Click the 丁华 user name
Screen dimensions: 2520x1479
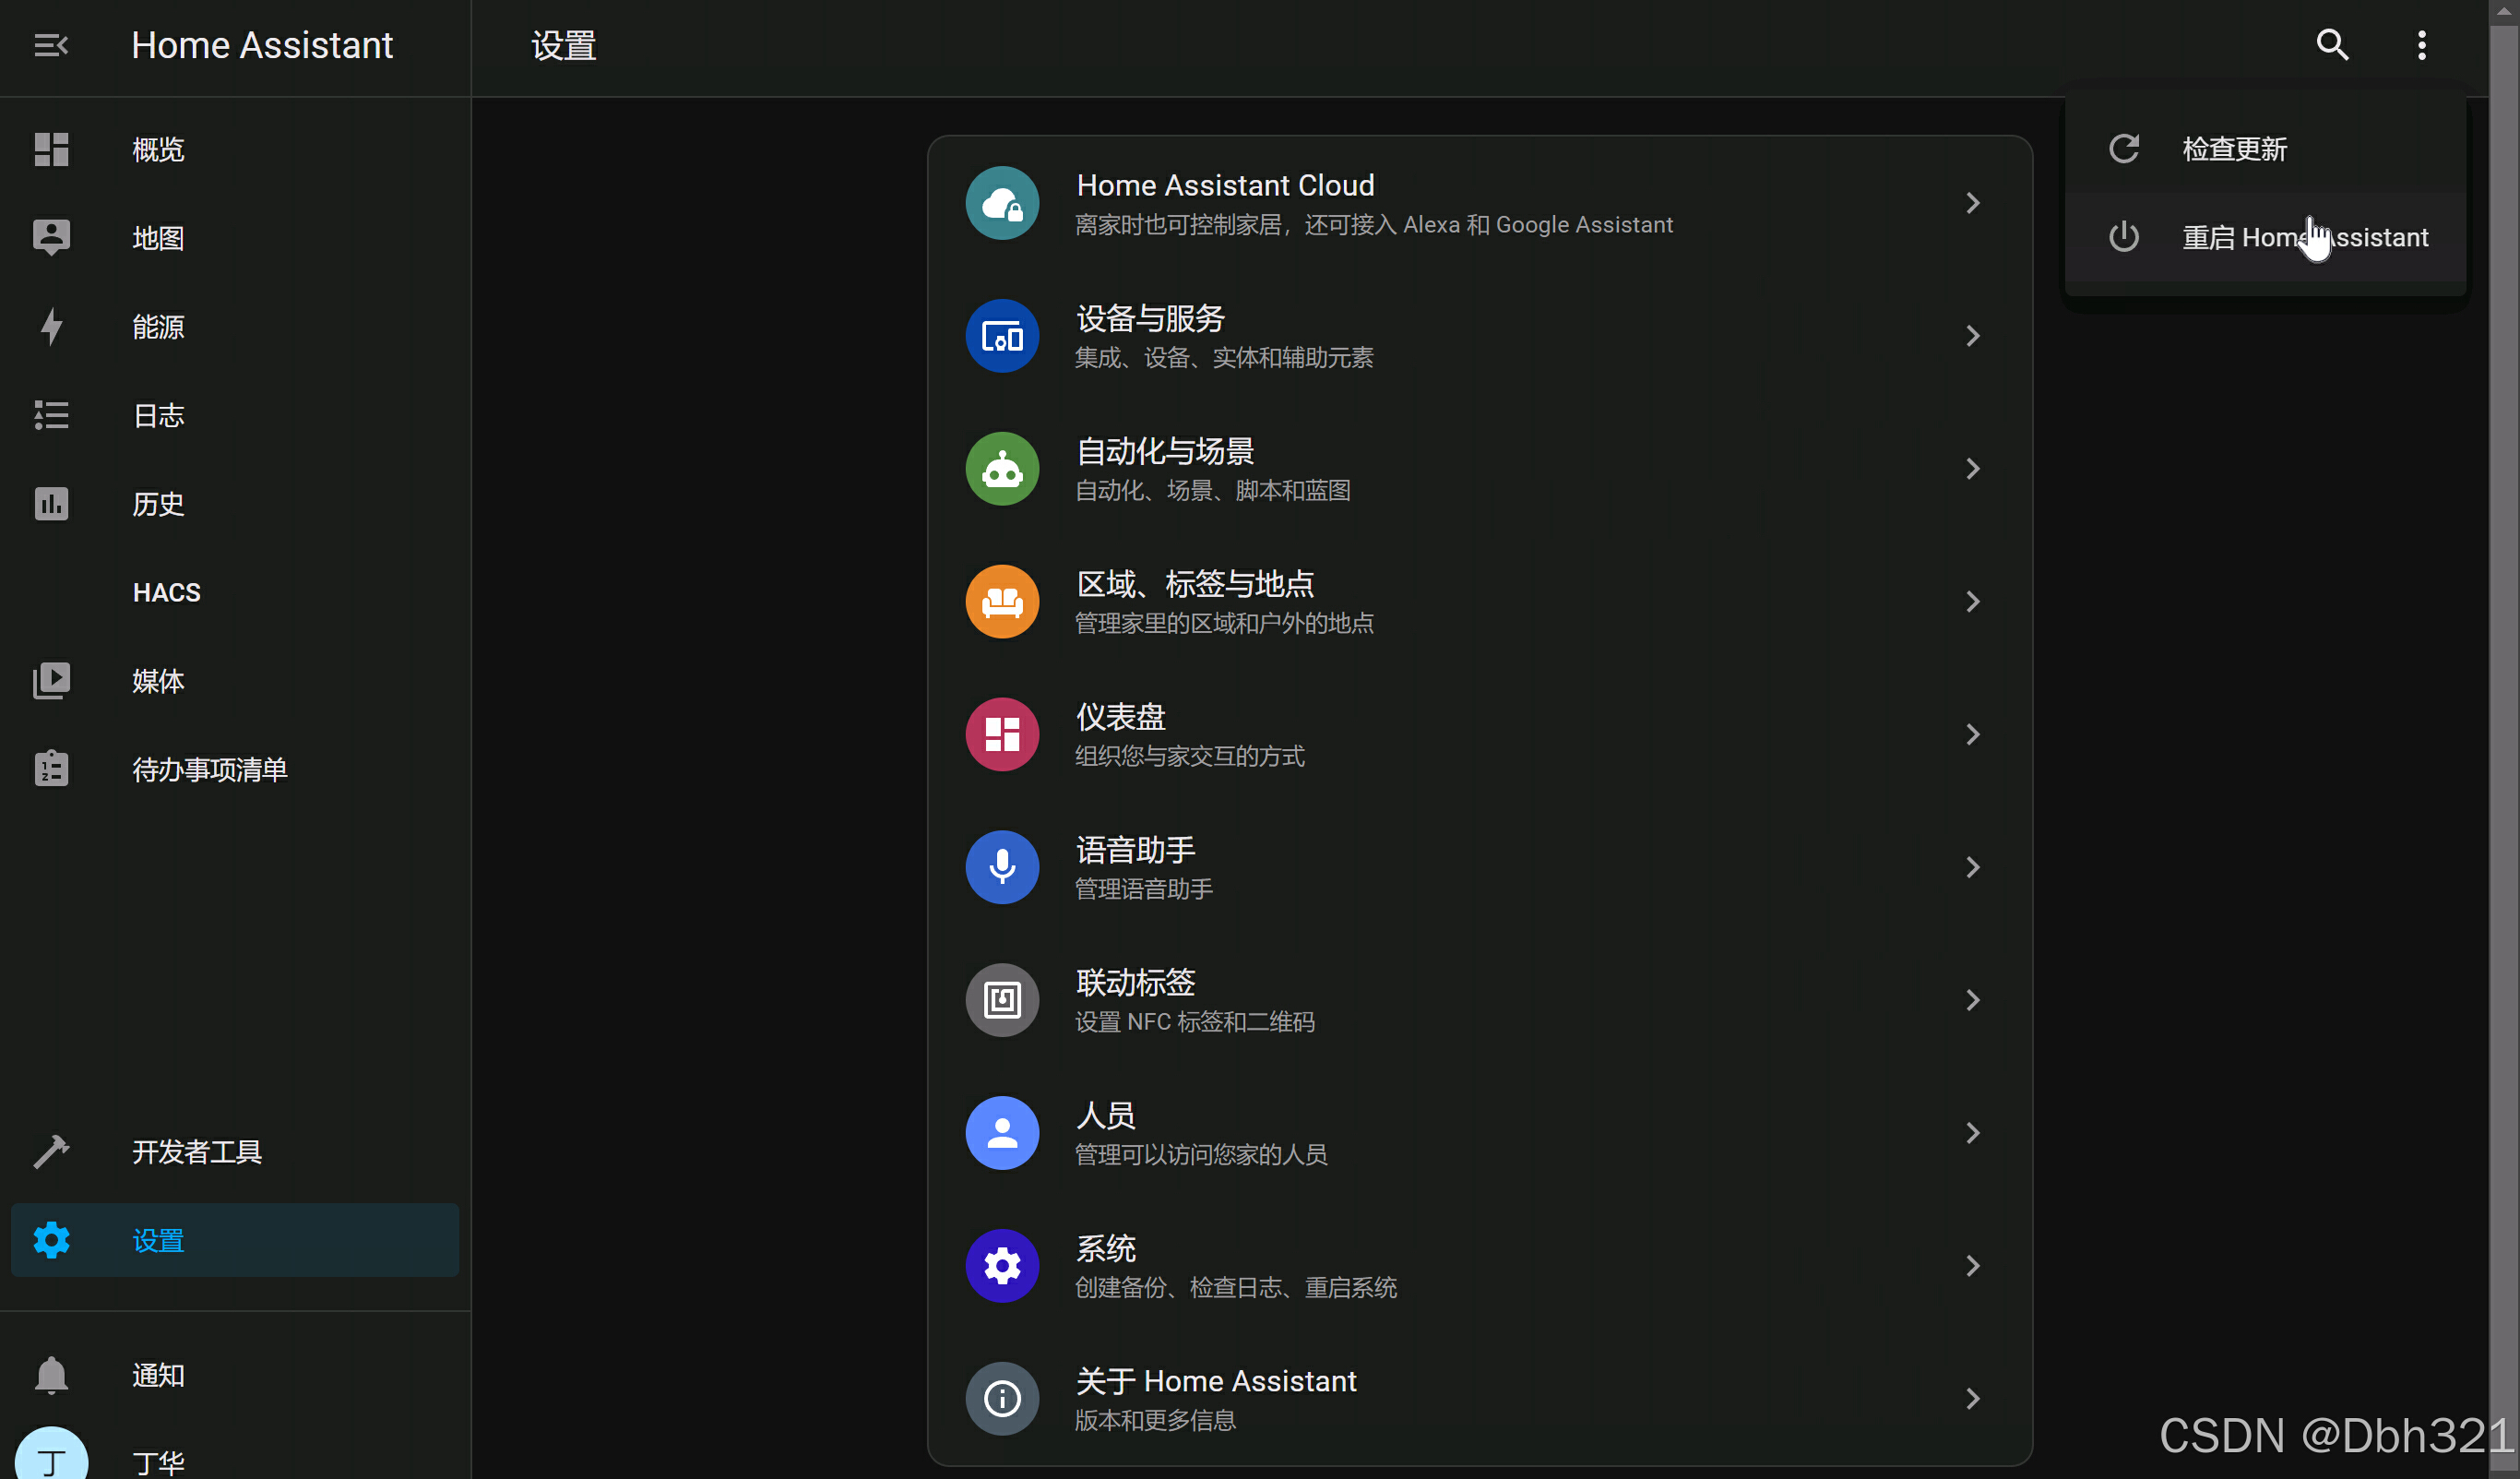[158, 1463]
